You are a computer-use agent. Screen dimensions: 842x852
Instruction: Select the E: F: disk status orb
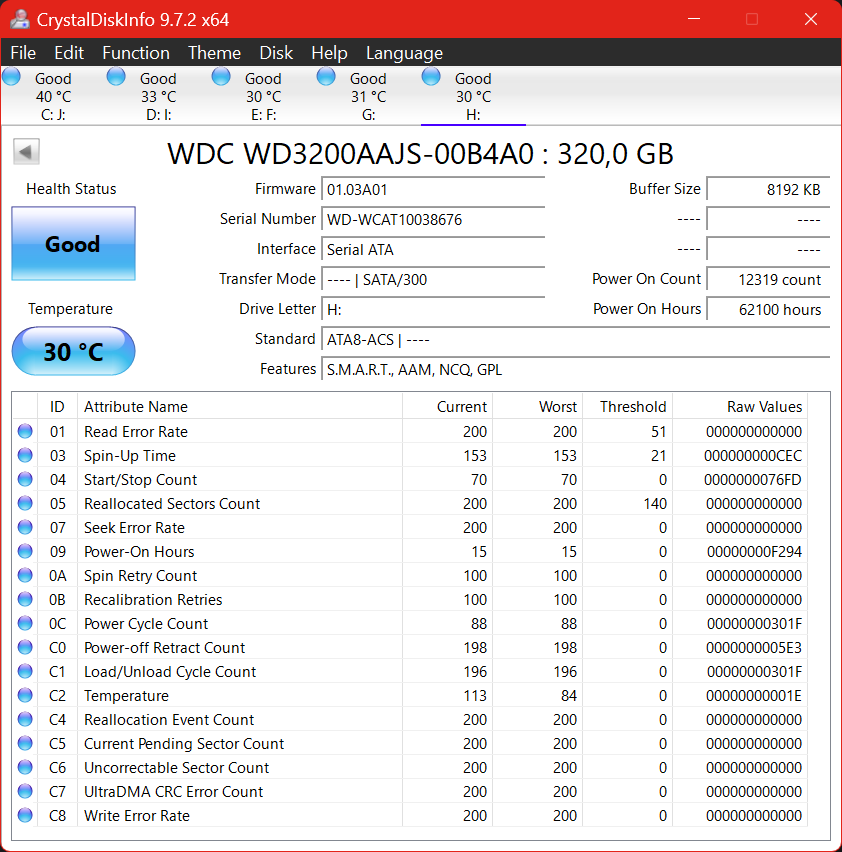pyautogui.click(x=221, y=77)
